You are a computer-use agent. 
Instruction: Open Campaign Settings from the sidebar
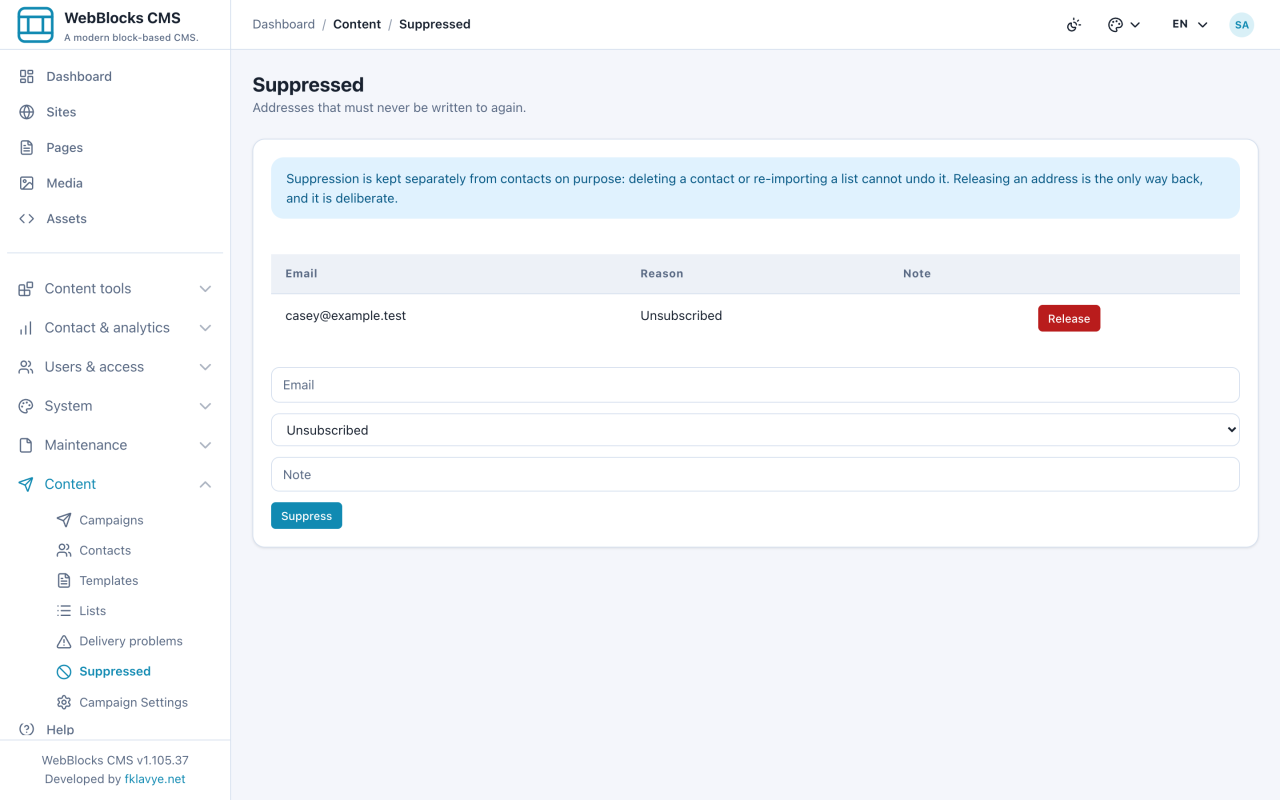[133, 702]
